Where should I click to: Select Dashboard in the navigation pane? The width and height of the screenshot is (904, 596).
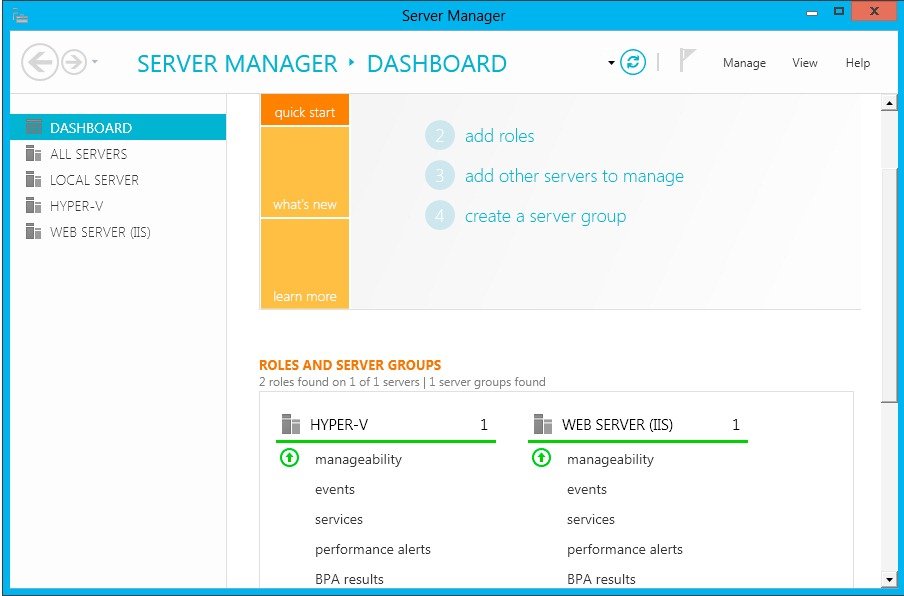[118, 127]
